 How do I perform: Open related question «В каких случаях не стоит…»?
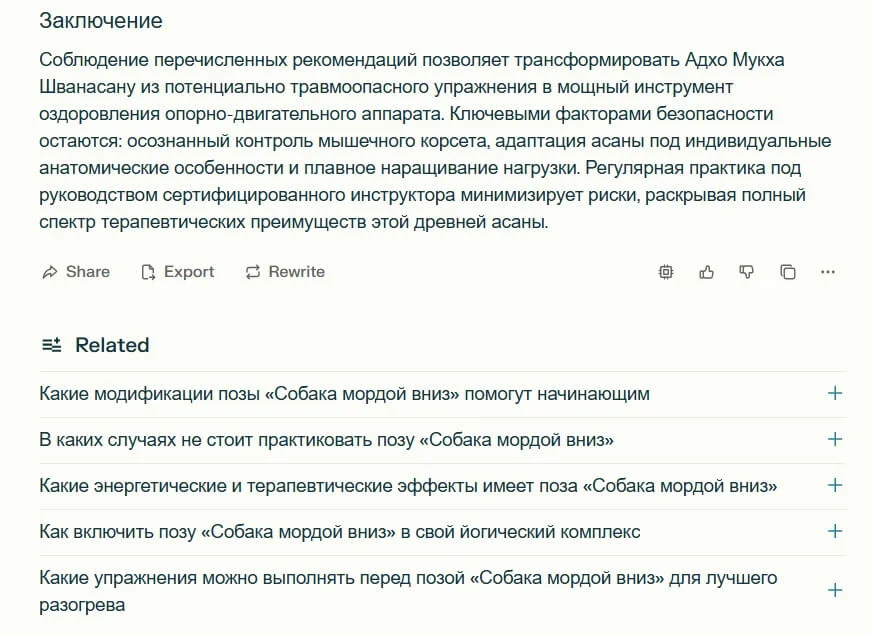click(326, 440)
